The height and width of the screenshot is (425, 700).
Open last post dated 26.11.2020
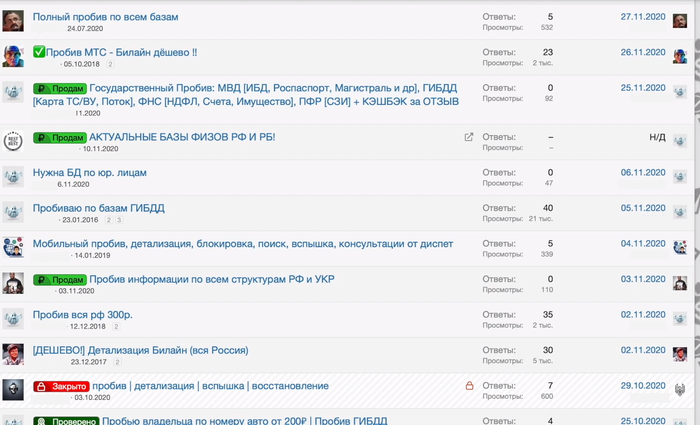click(x=643, y=52)
